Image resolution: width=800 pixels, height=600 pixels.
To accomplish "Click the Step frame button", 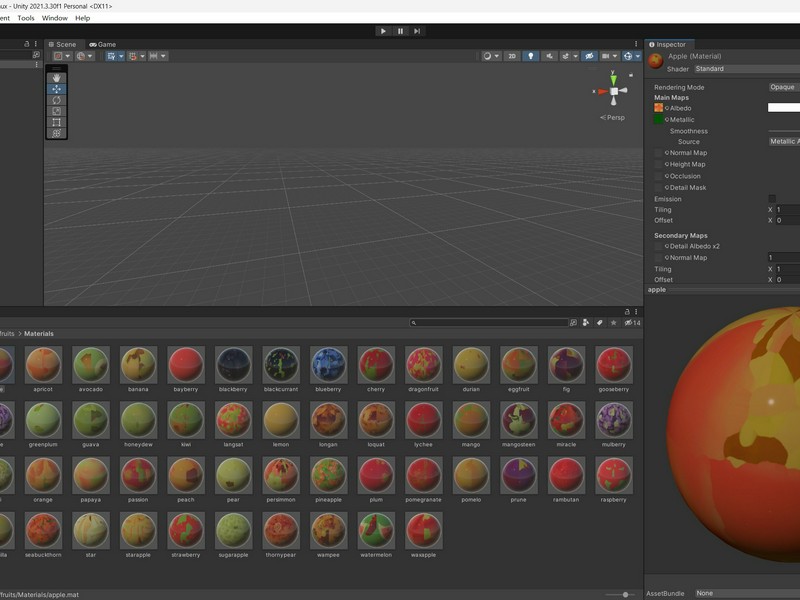I will (x=417, y=31).
